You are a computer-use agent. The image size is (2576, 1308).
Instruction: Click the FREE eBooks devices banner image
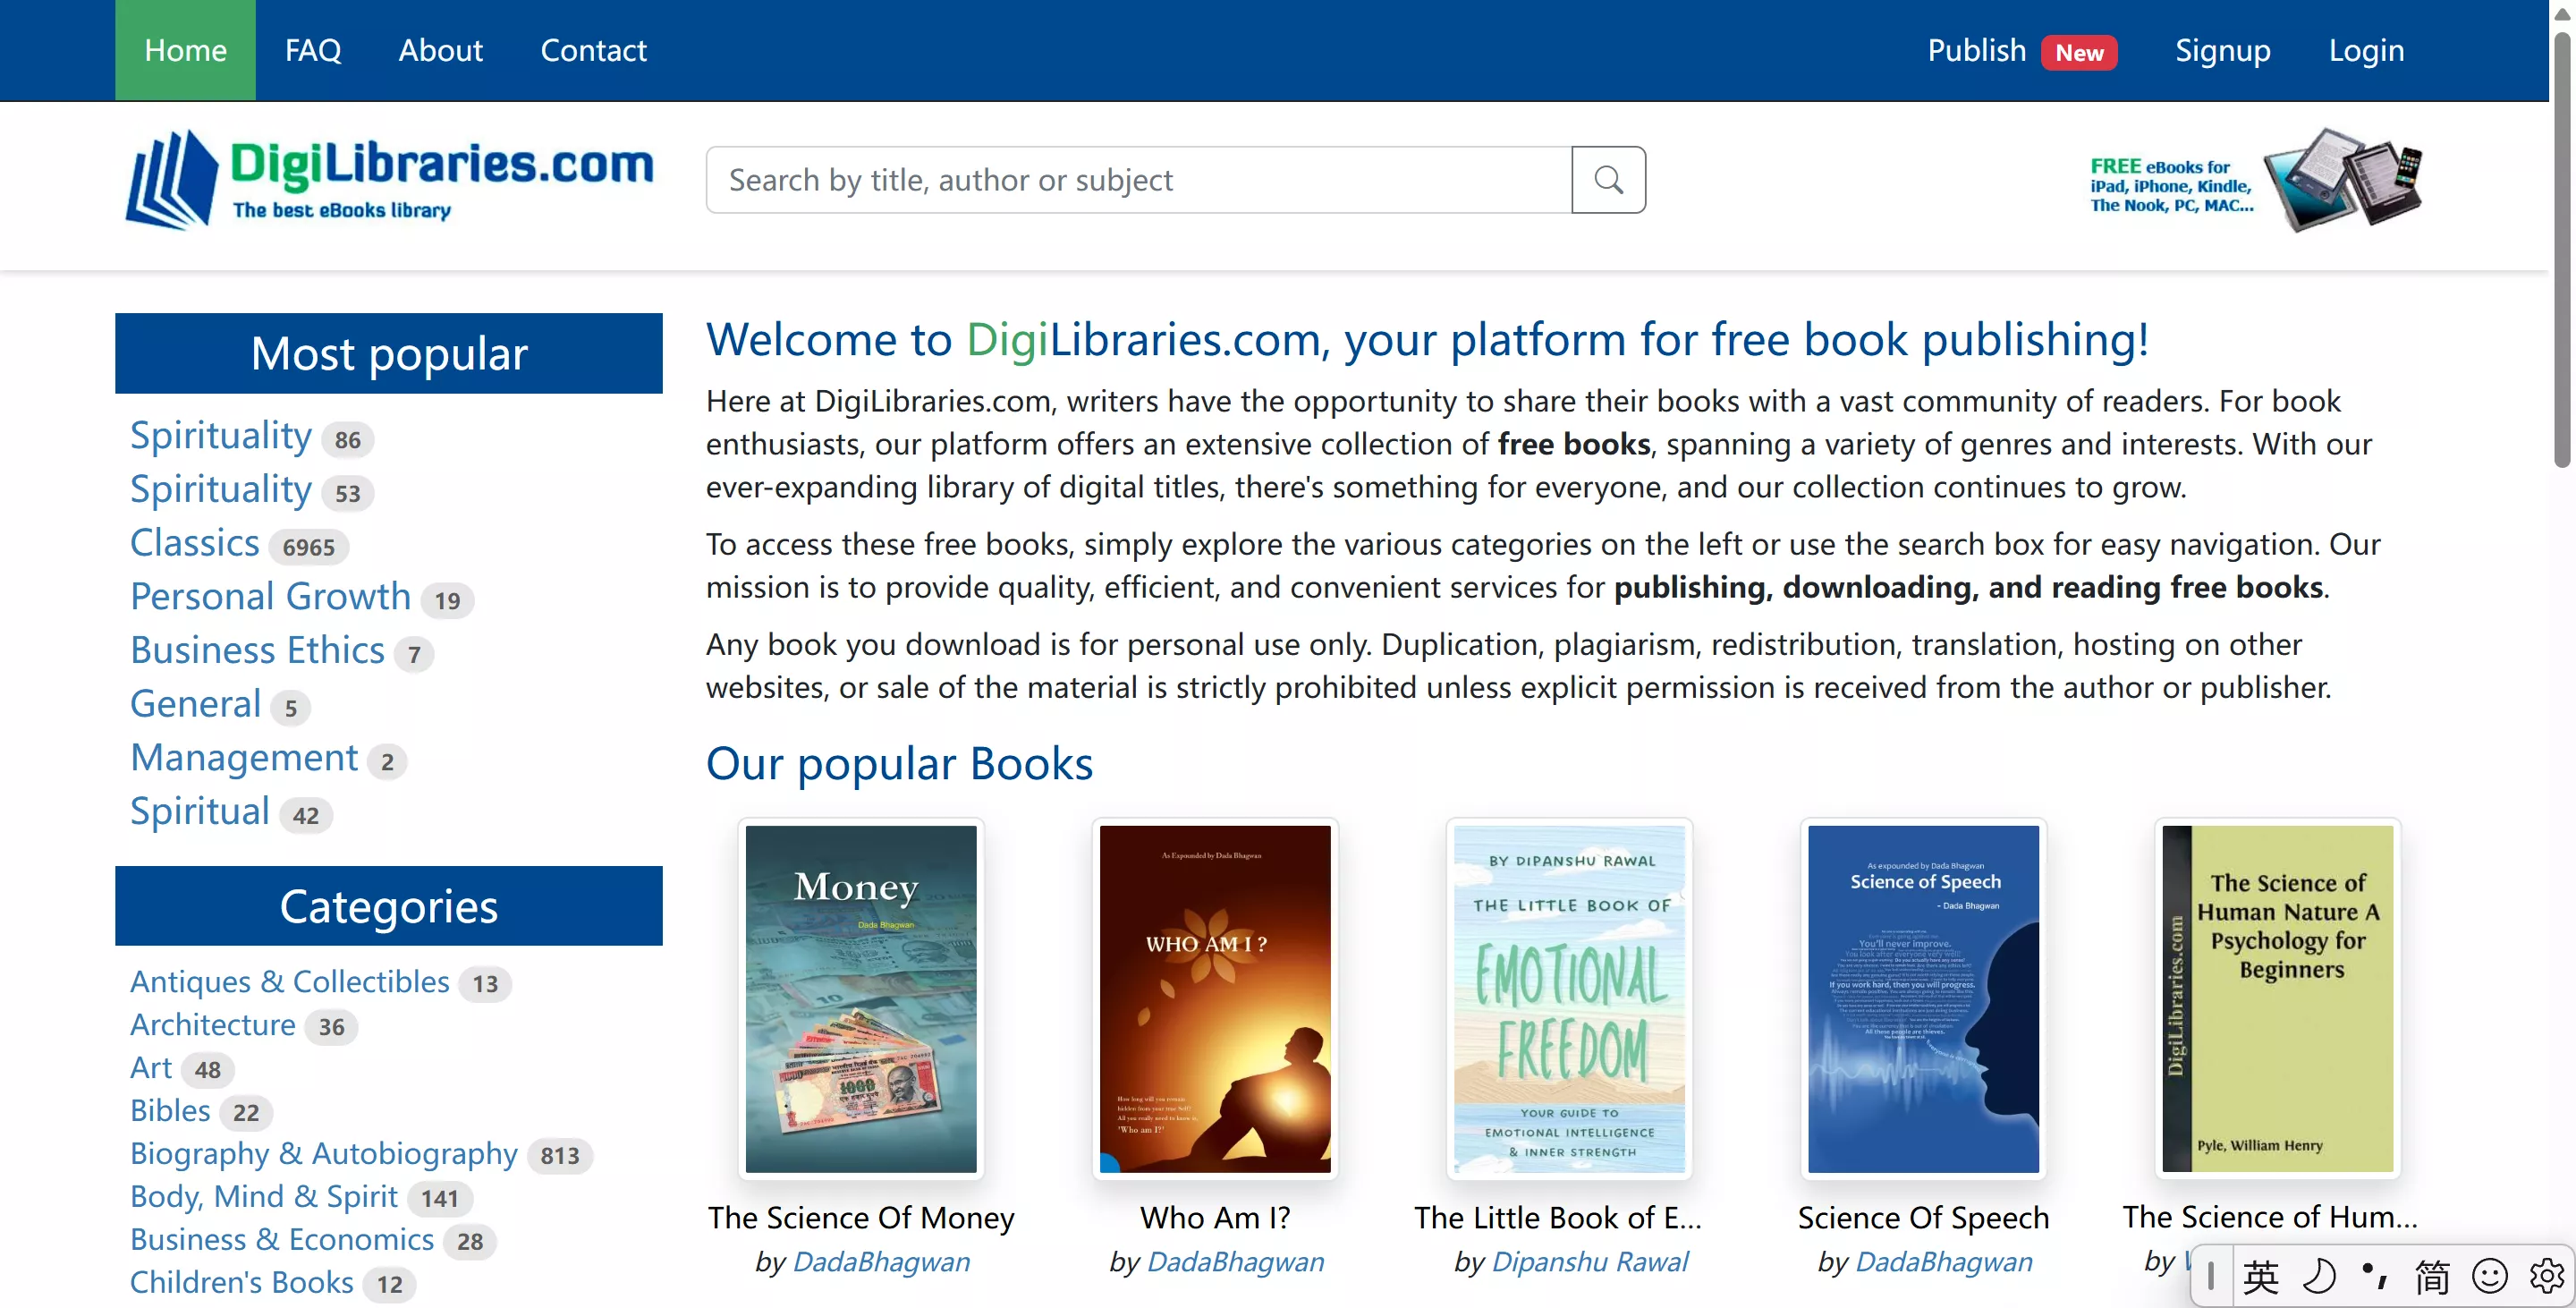2255,182
